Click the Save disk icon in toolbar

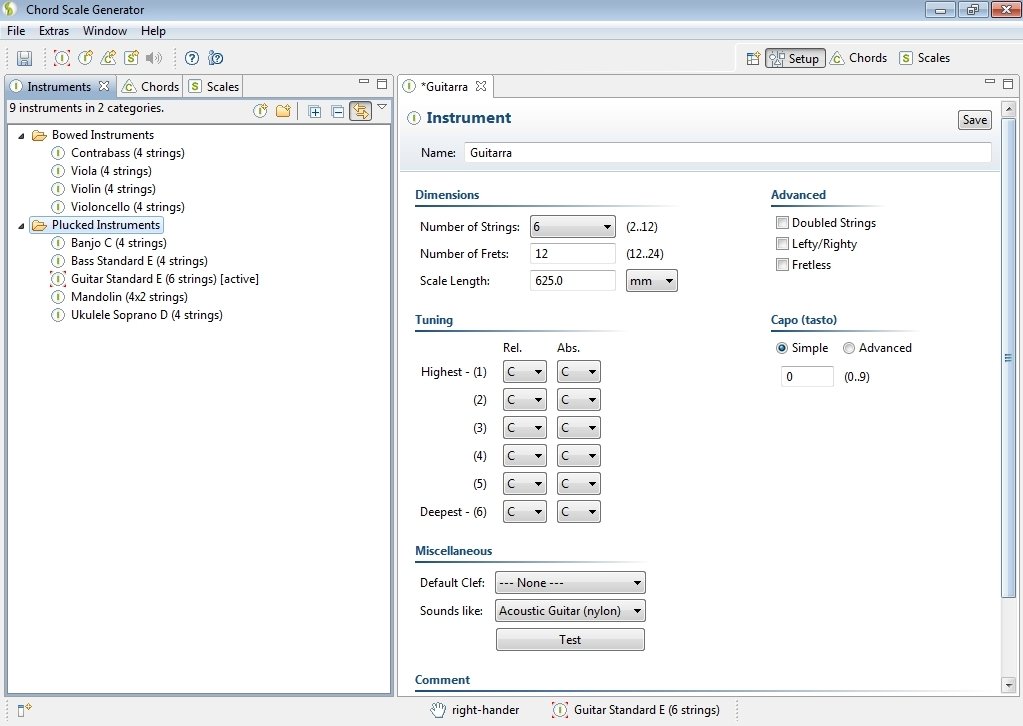pos(24,58)
